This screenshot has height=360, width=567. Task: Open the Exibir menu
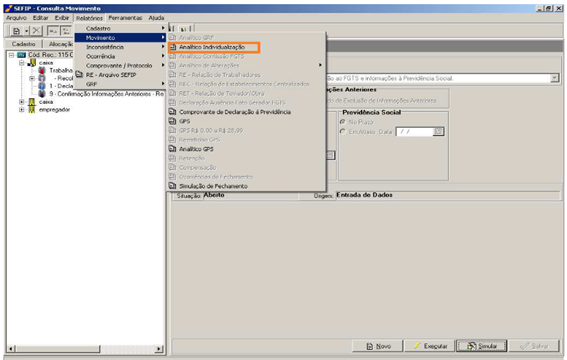point(62,18)
